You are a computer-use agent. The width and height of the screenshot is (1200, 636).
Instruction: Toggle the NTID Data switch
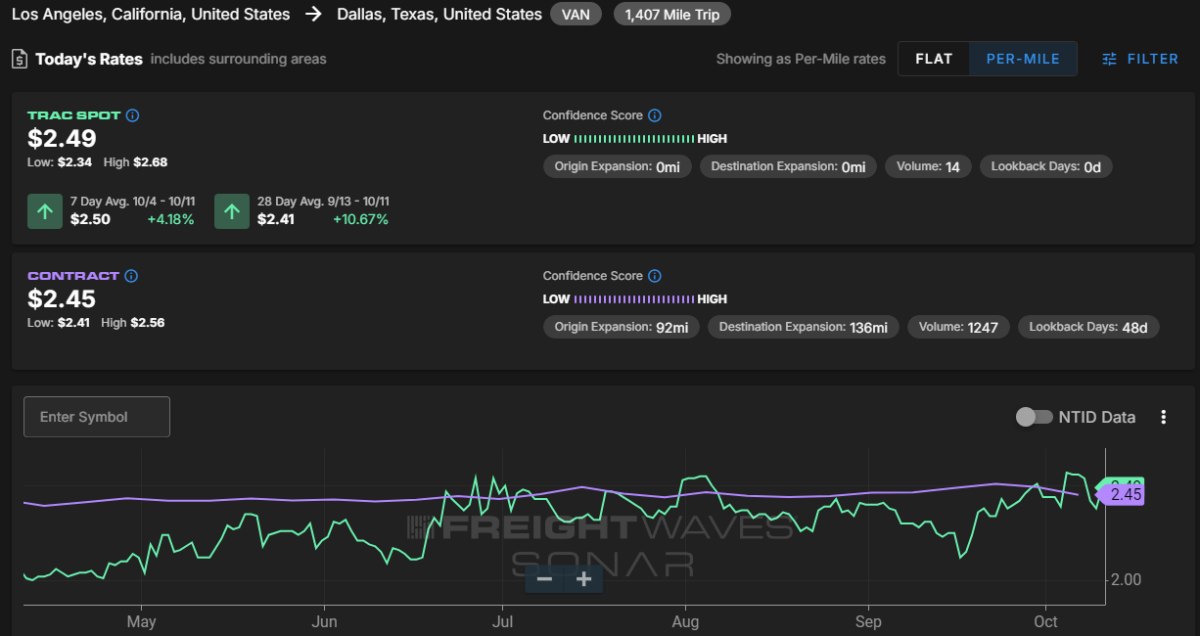[1034, 417]
